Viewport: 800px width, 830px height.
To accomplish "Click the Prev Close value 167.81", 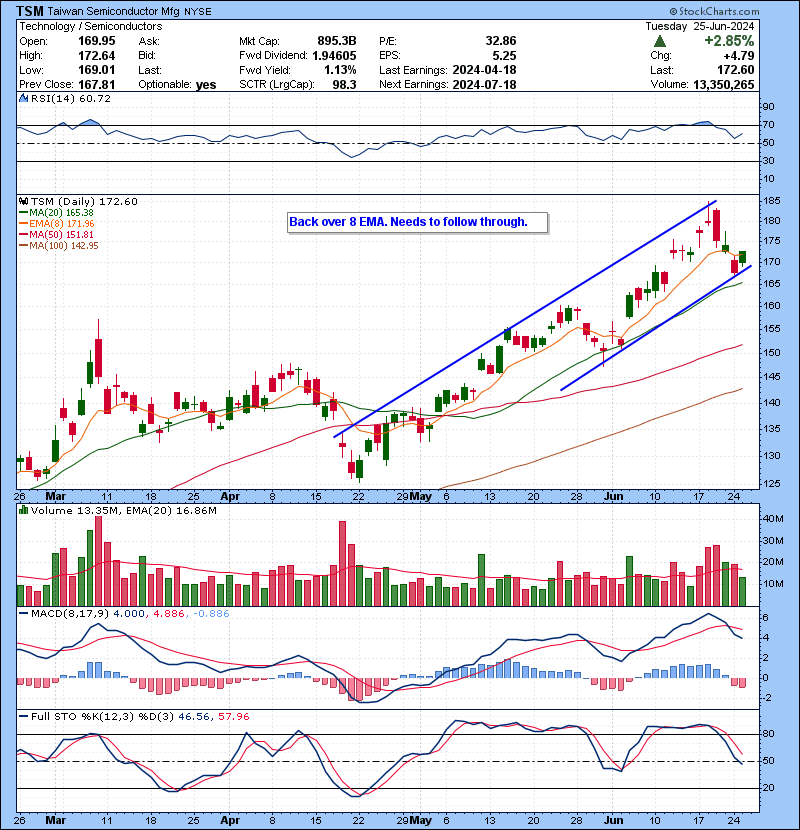I will tap(96, 84).
